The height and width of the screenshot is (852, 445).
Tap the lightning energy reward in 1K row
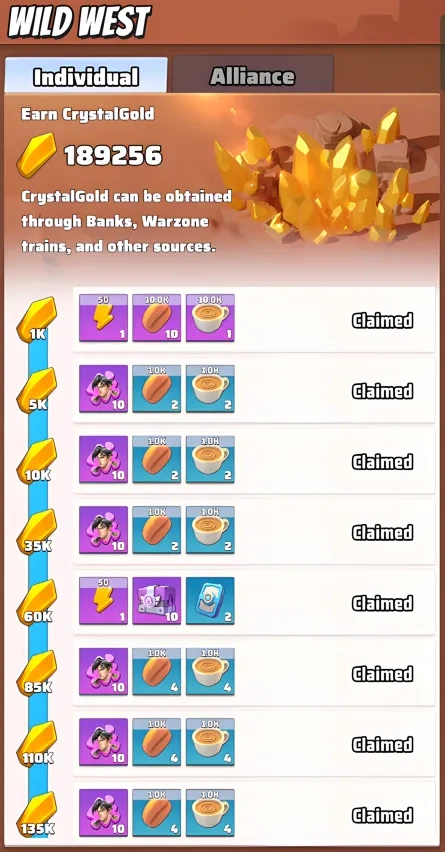[103, 318]
